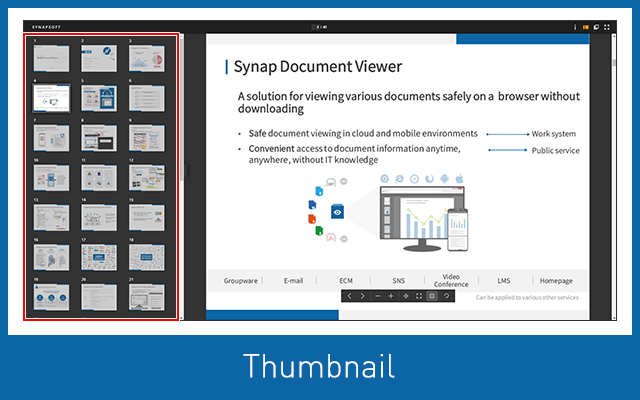Open page 18 thumbnail

tap(147, 257)
